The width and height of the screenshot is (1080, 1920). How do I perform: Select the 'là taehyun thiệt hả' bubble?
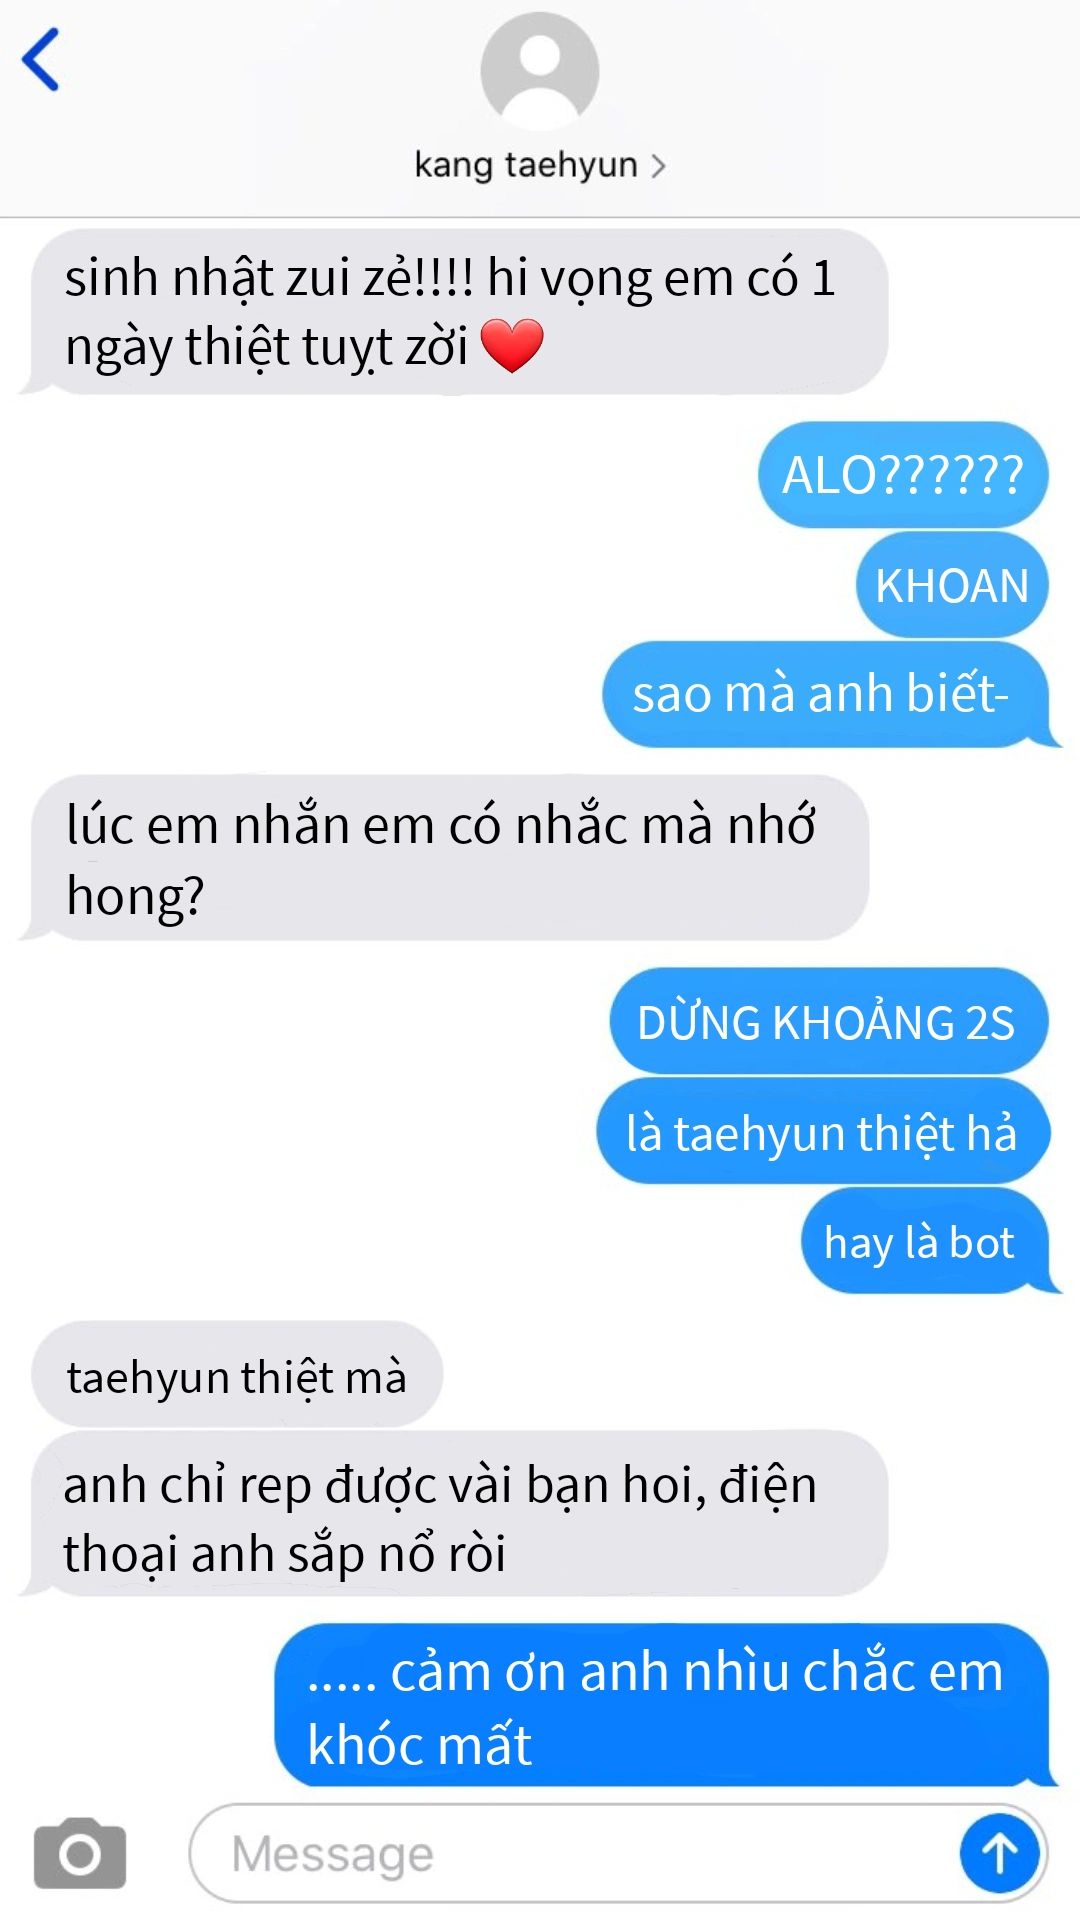tap(823, 1132)
